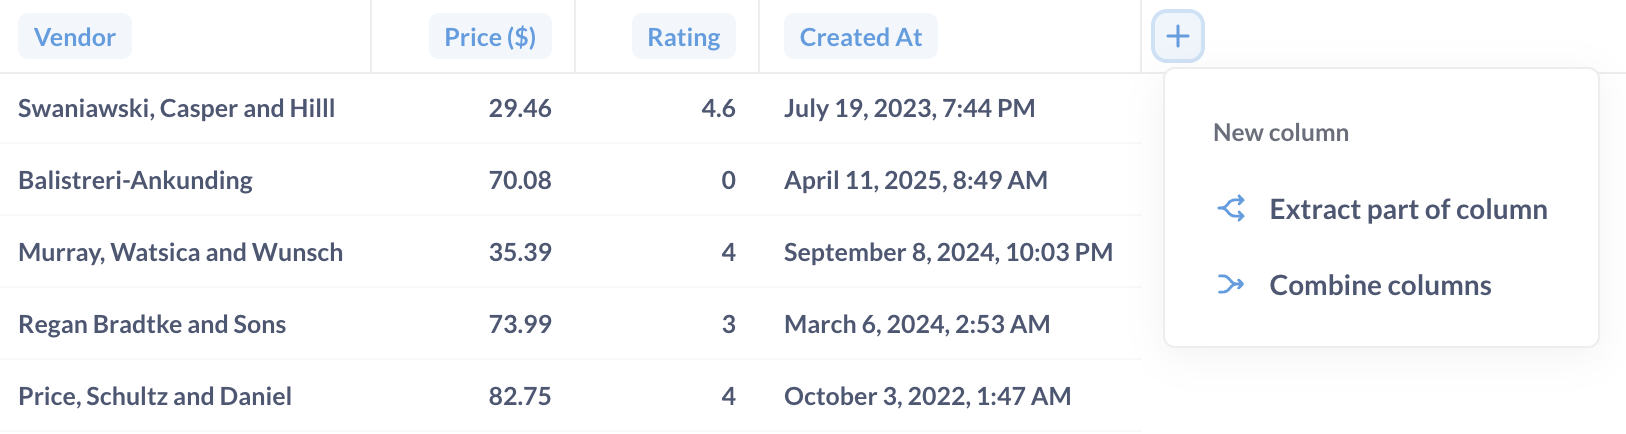Click the Extract part of column icon
The height and width of the screenshot is (434, 1626).
pos(1231,209)
